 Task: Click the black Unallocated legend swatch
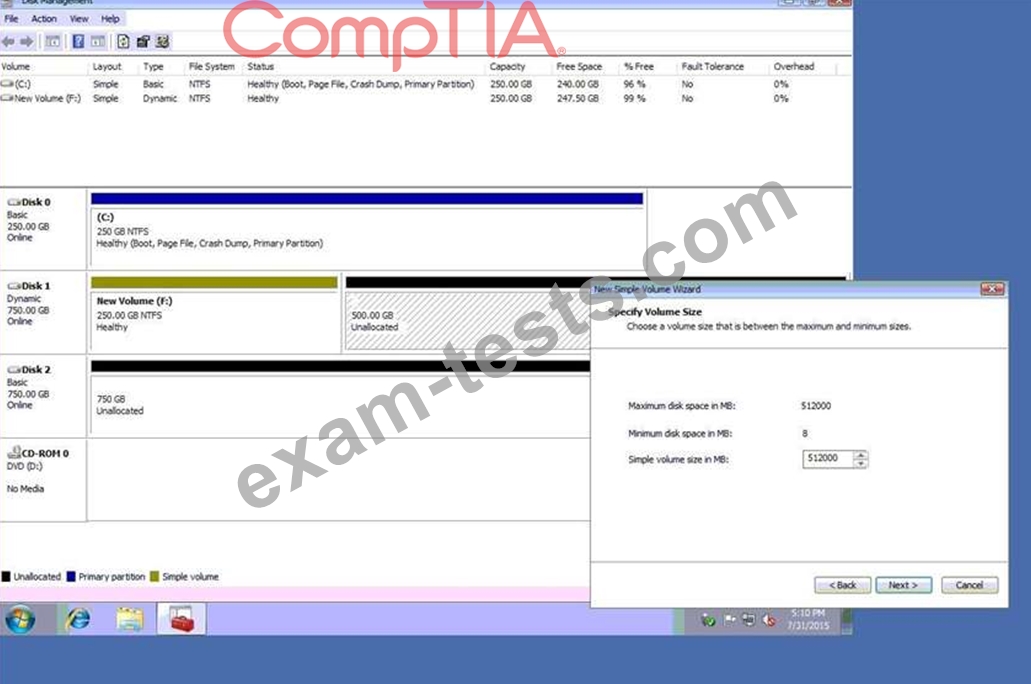pos(6,577)
